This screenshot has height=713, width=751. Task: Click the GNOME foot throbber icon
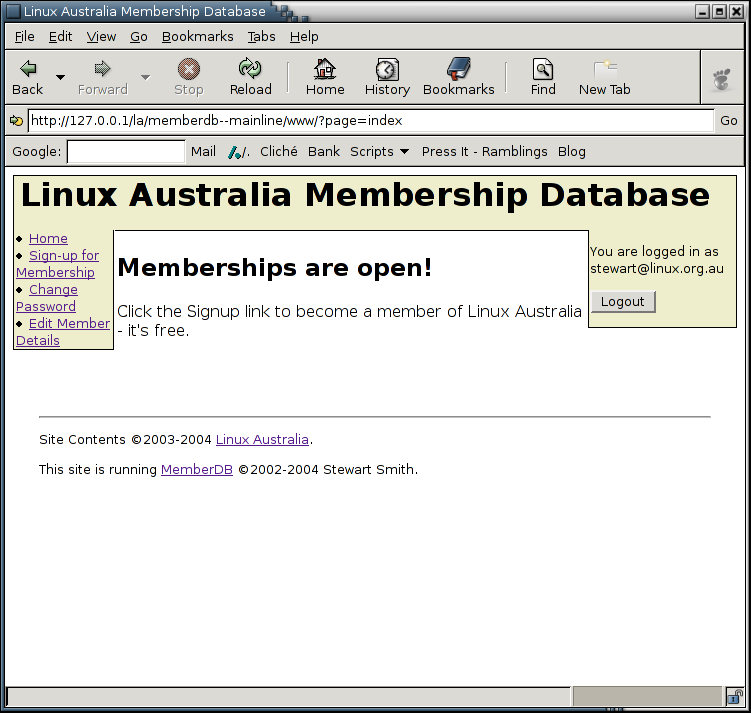[x=721, y=79]
